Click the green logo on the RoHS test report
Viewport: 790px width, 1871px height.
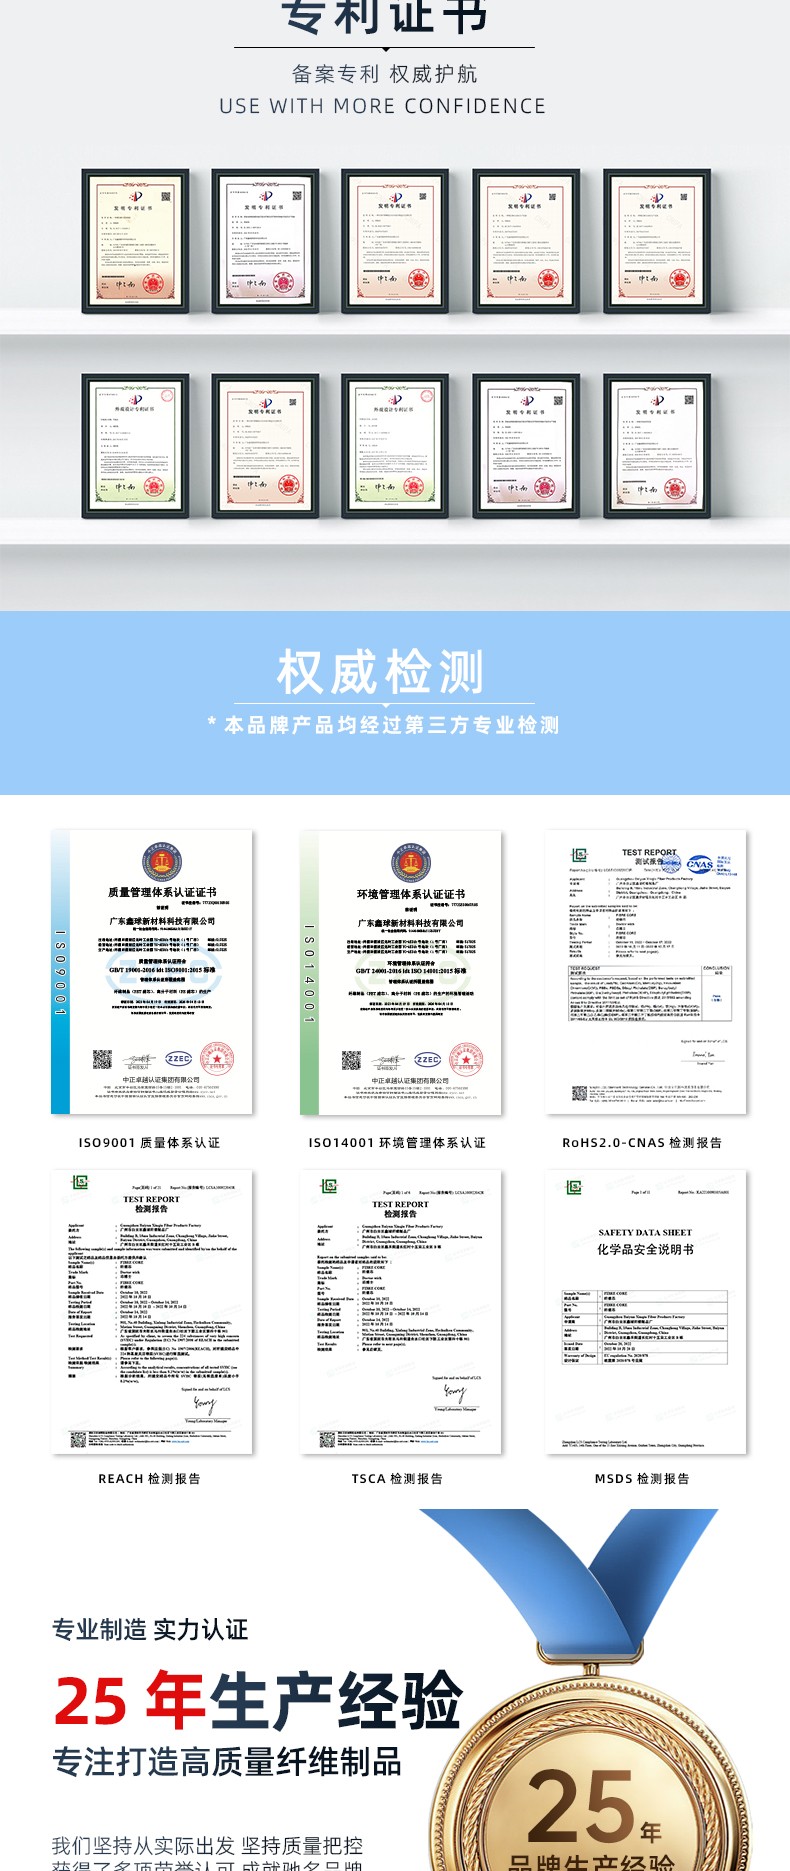click(579, 855)
